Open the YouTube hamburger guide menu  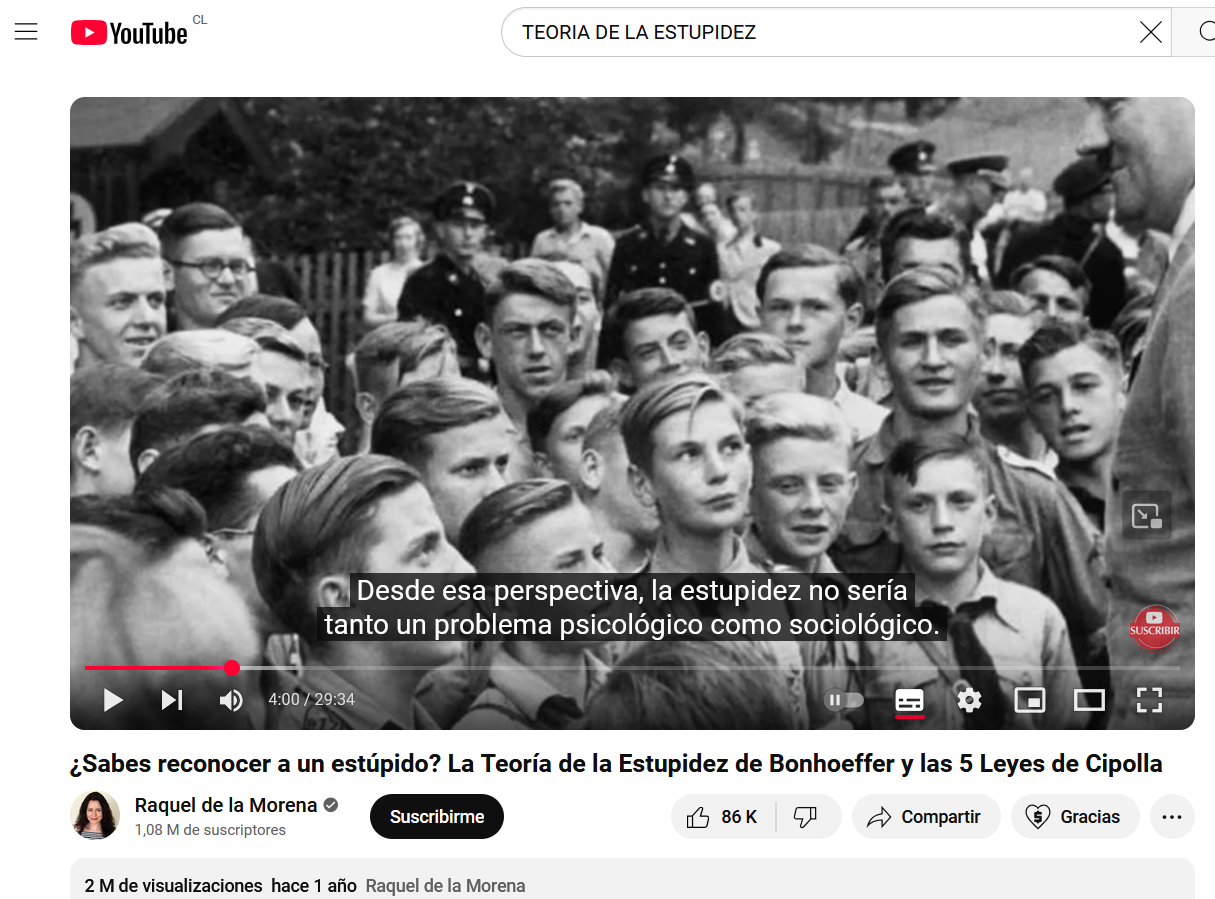pyautogui.click(x=26, y=32)
